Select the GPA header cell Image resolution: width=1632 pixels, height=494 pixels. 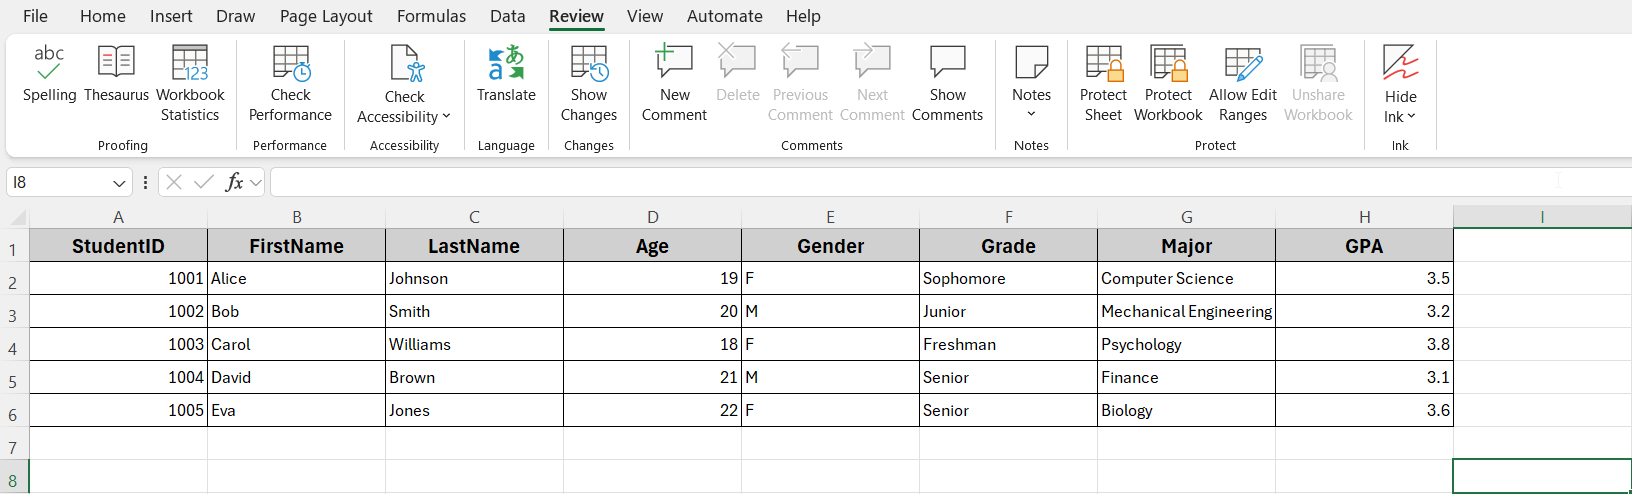pyautogui.click(x=1364, y=246)
